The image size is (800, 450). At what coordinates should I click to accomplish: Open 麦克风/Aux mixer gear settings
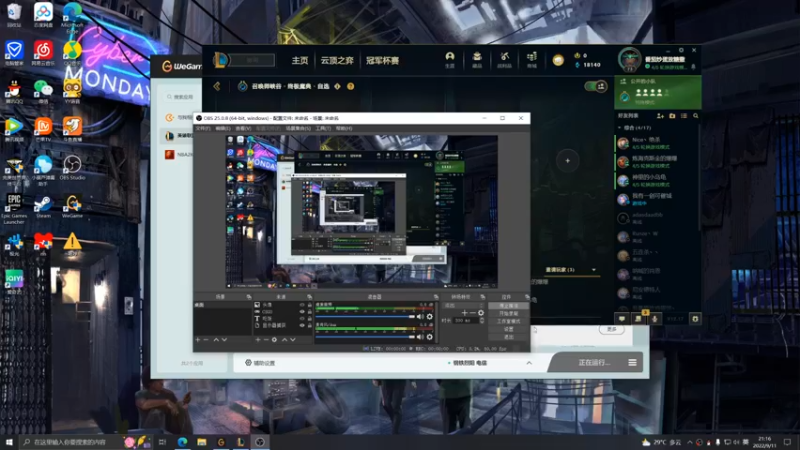coord(430,337)
